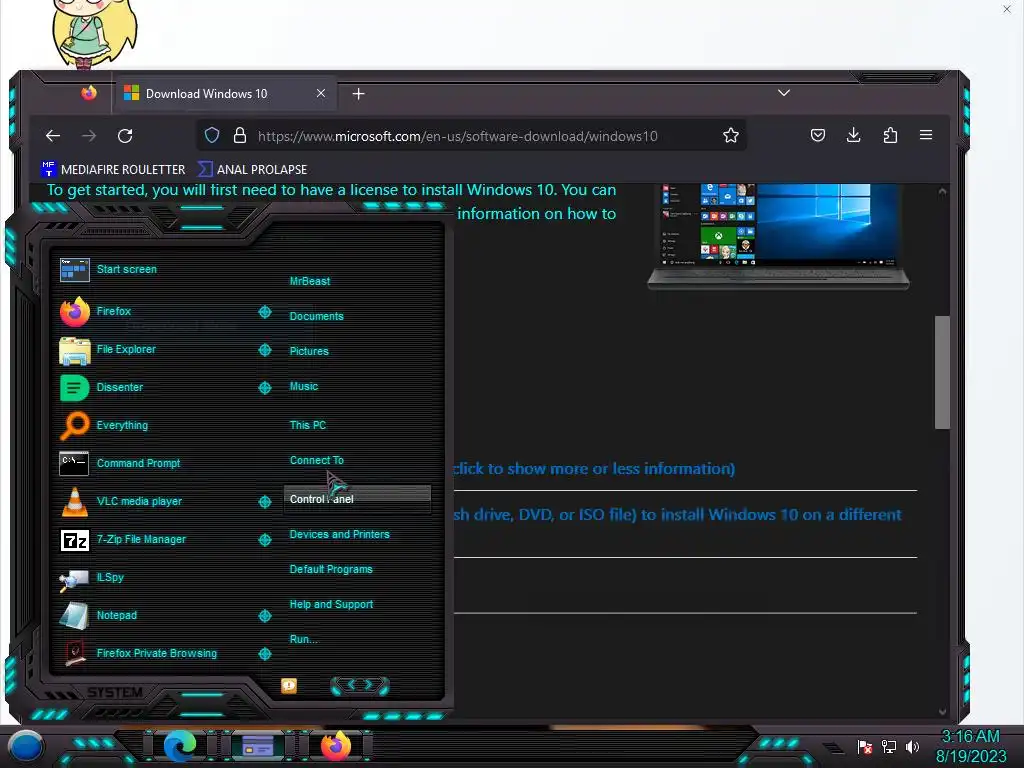Image resolution: width=1024 pixels, height=768 pixels.
Task: Open Documents from the start menu
Action: pos(317,316)
